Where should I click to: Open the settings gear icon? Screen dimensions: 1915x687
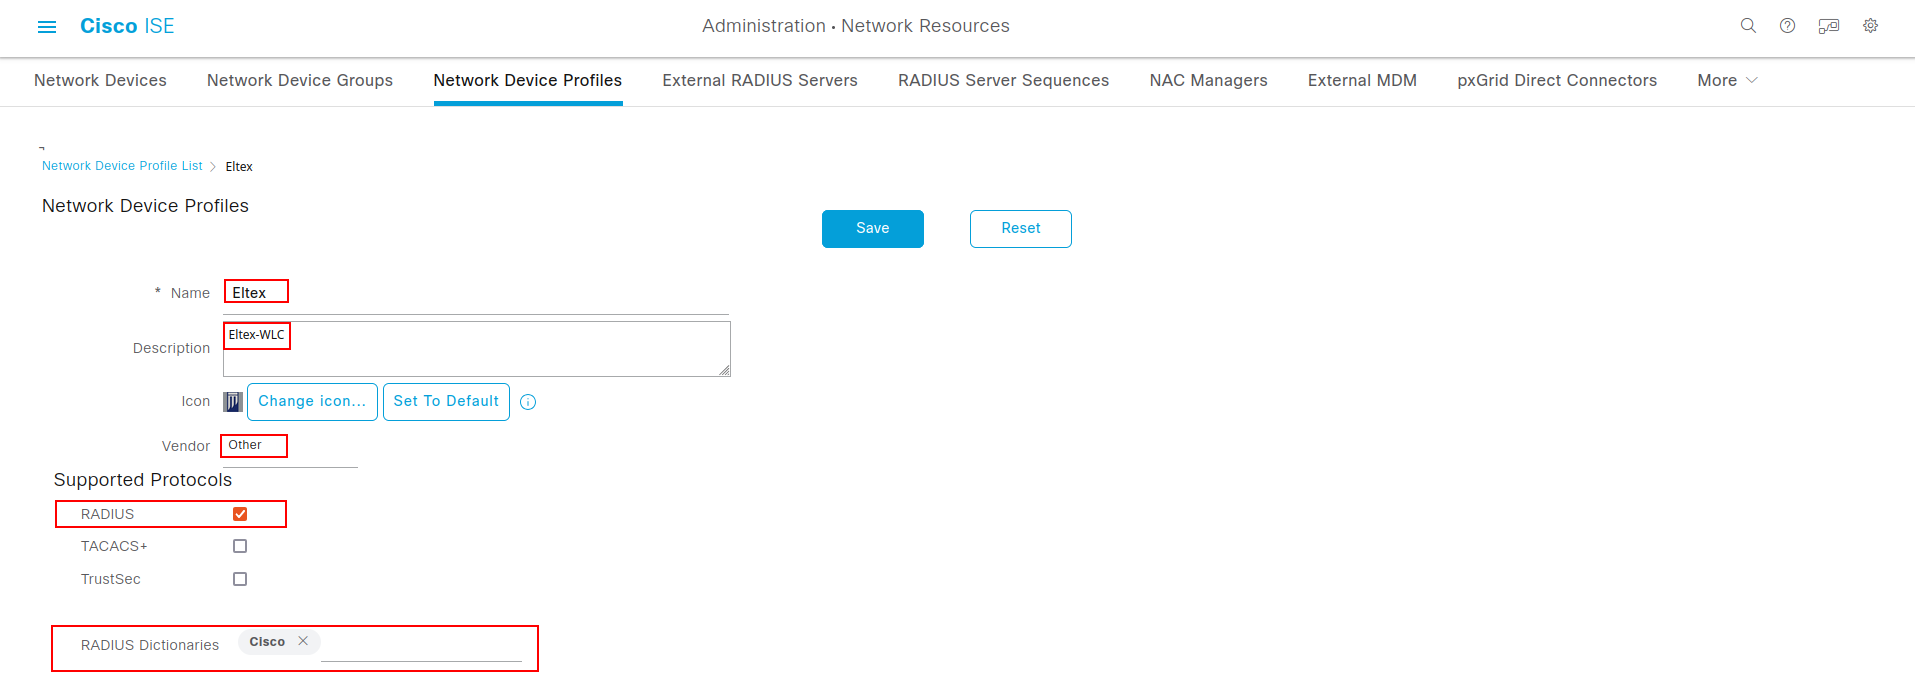1870,26
